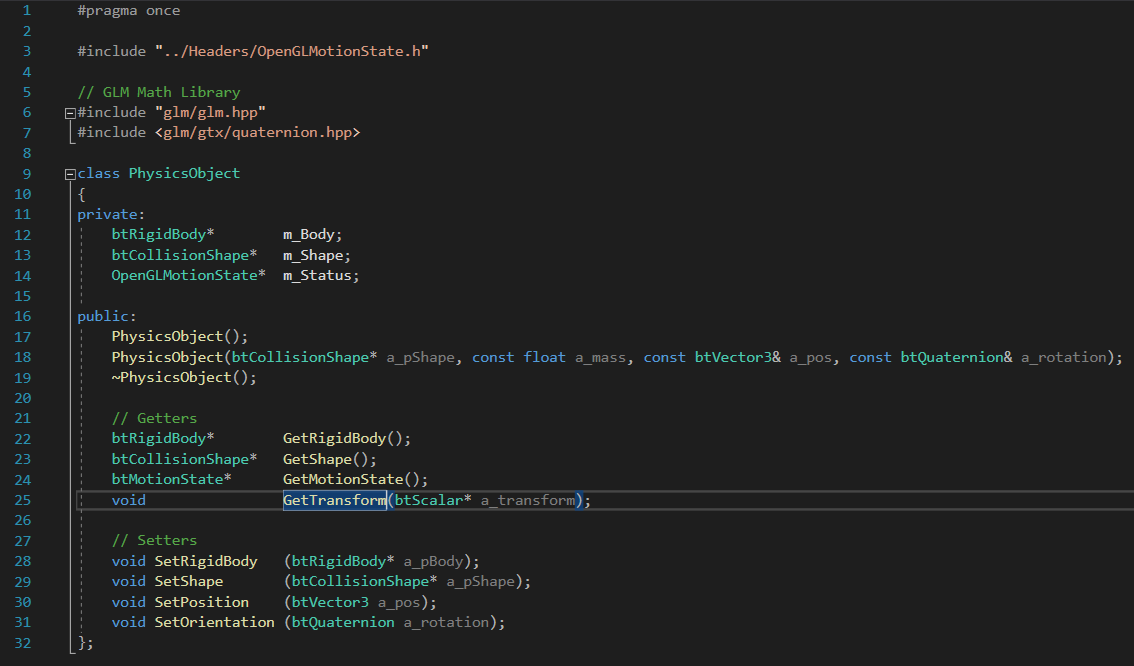Viewport: 1134px width, 666px height.
Task: Click the m_Shape member variable
Action: coord(313,255)
